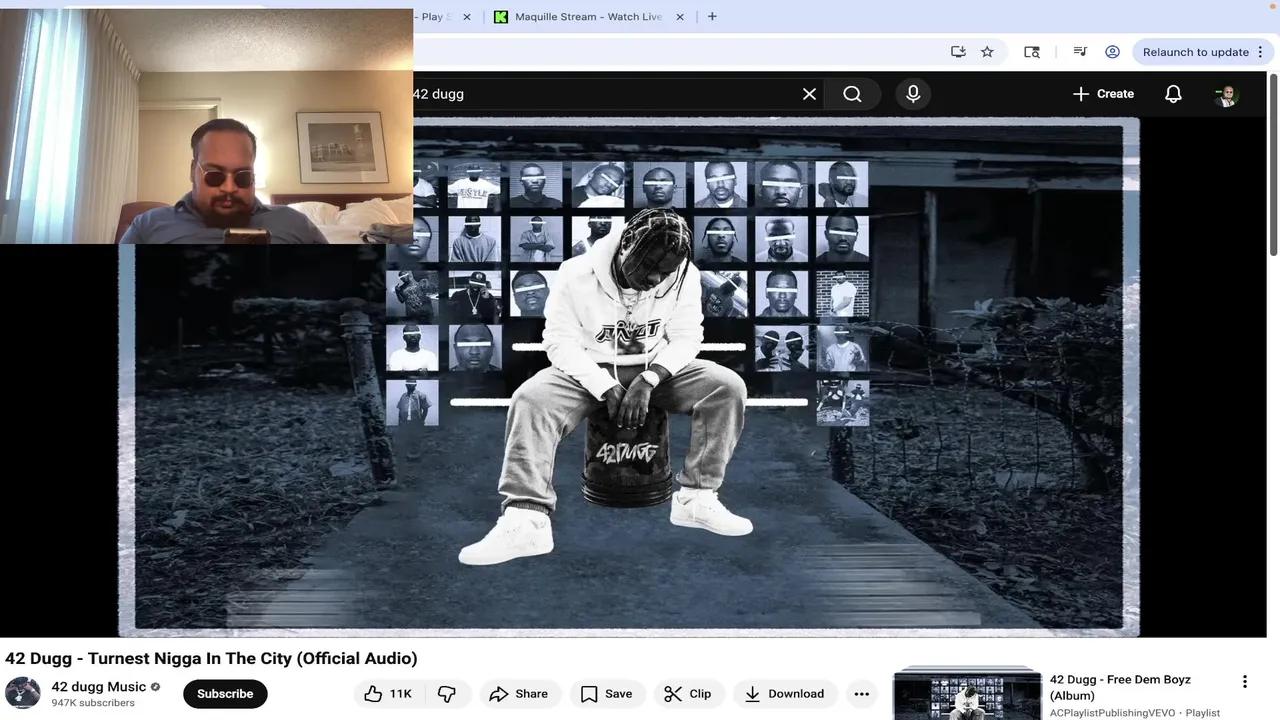Click the 947K subscribers text
Screen dimensions: 1280x720
pos(93,703)
